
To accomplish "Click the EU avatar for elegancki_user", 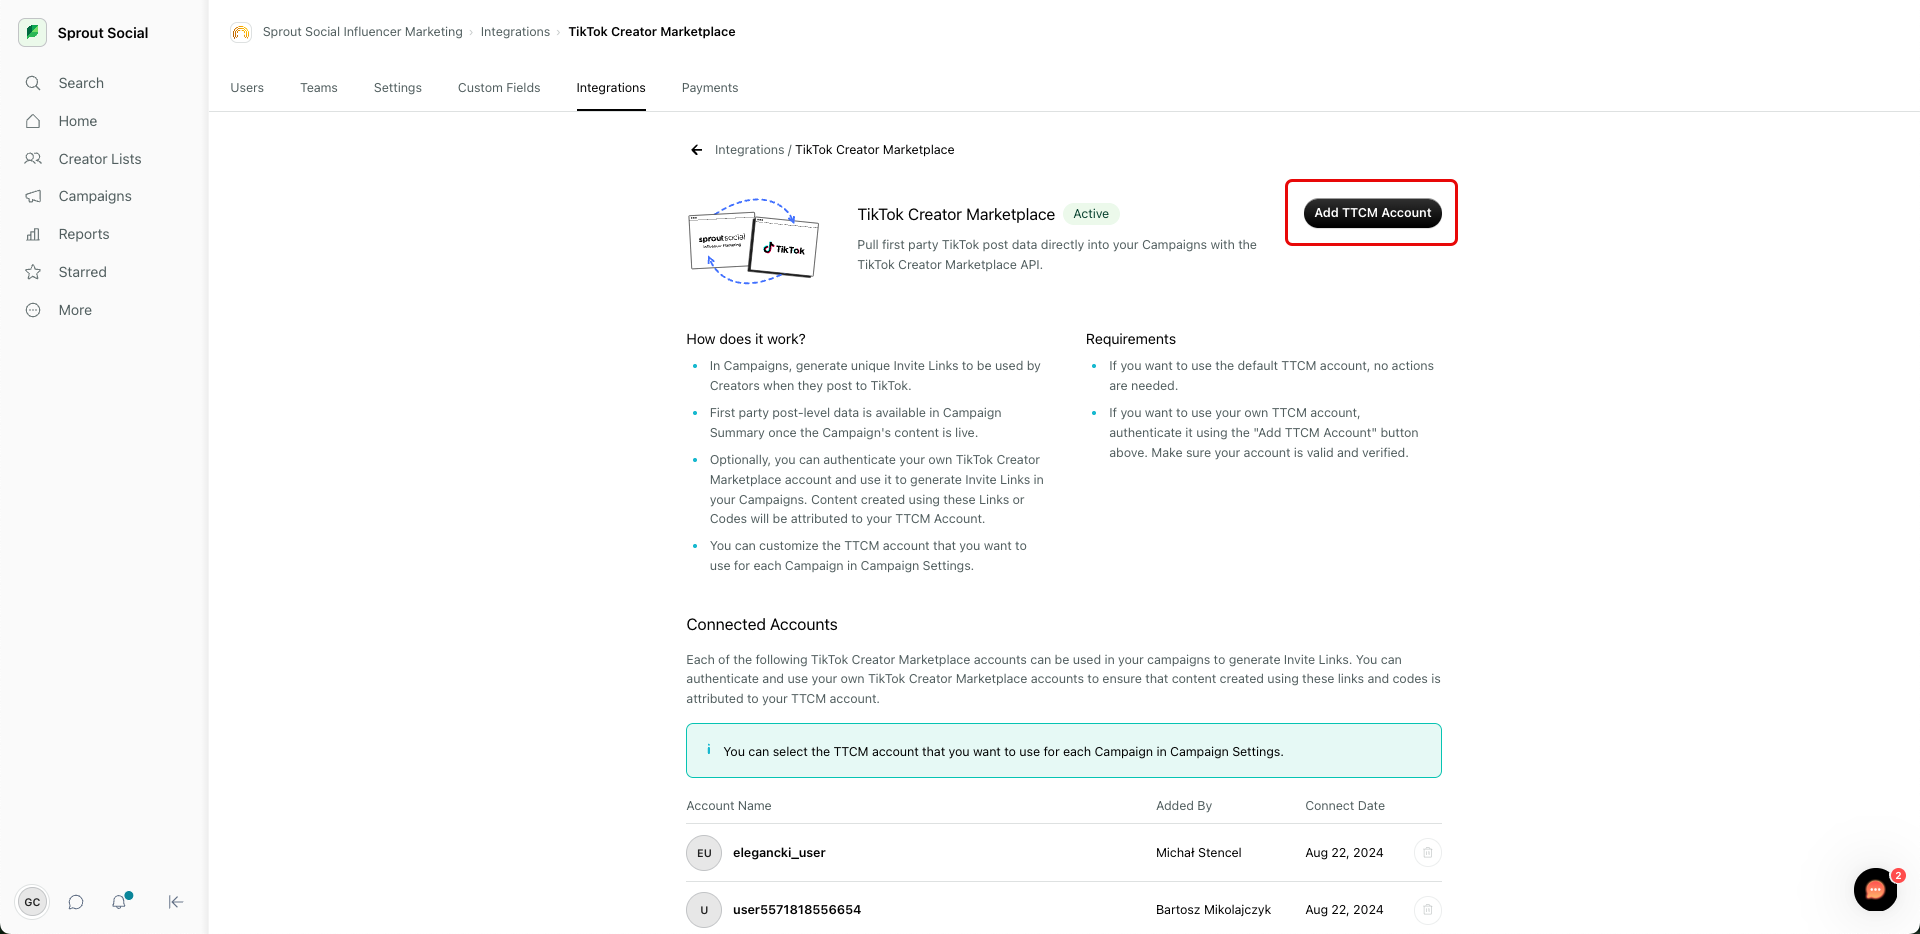I will pyautogui.click(x=704, y=853).
